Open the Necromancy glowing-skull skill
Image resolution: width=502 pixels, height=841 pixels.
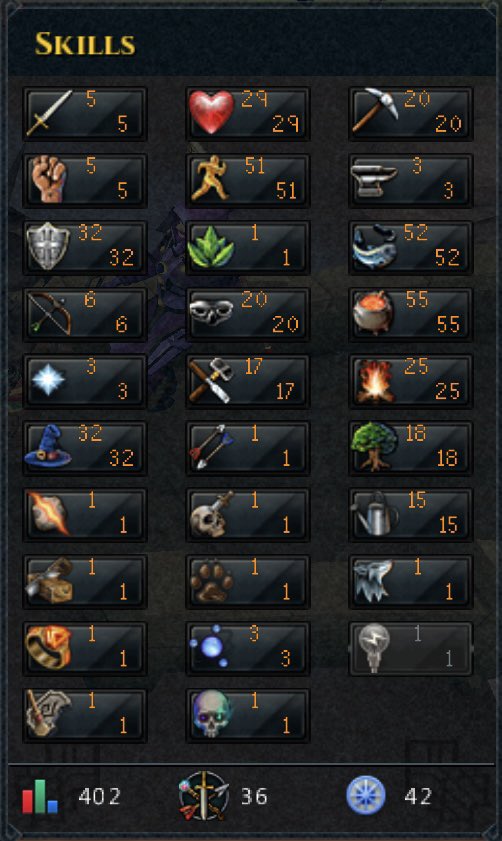click(248, 715)
